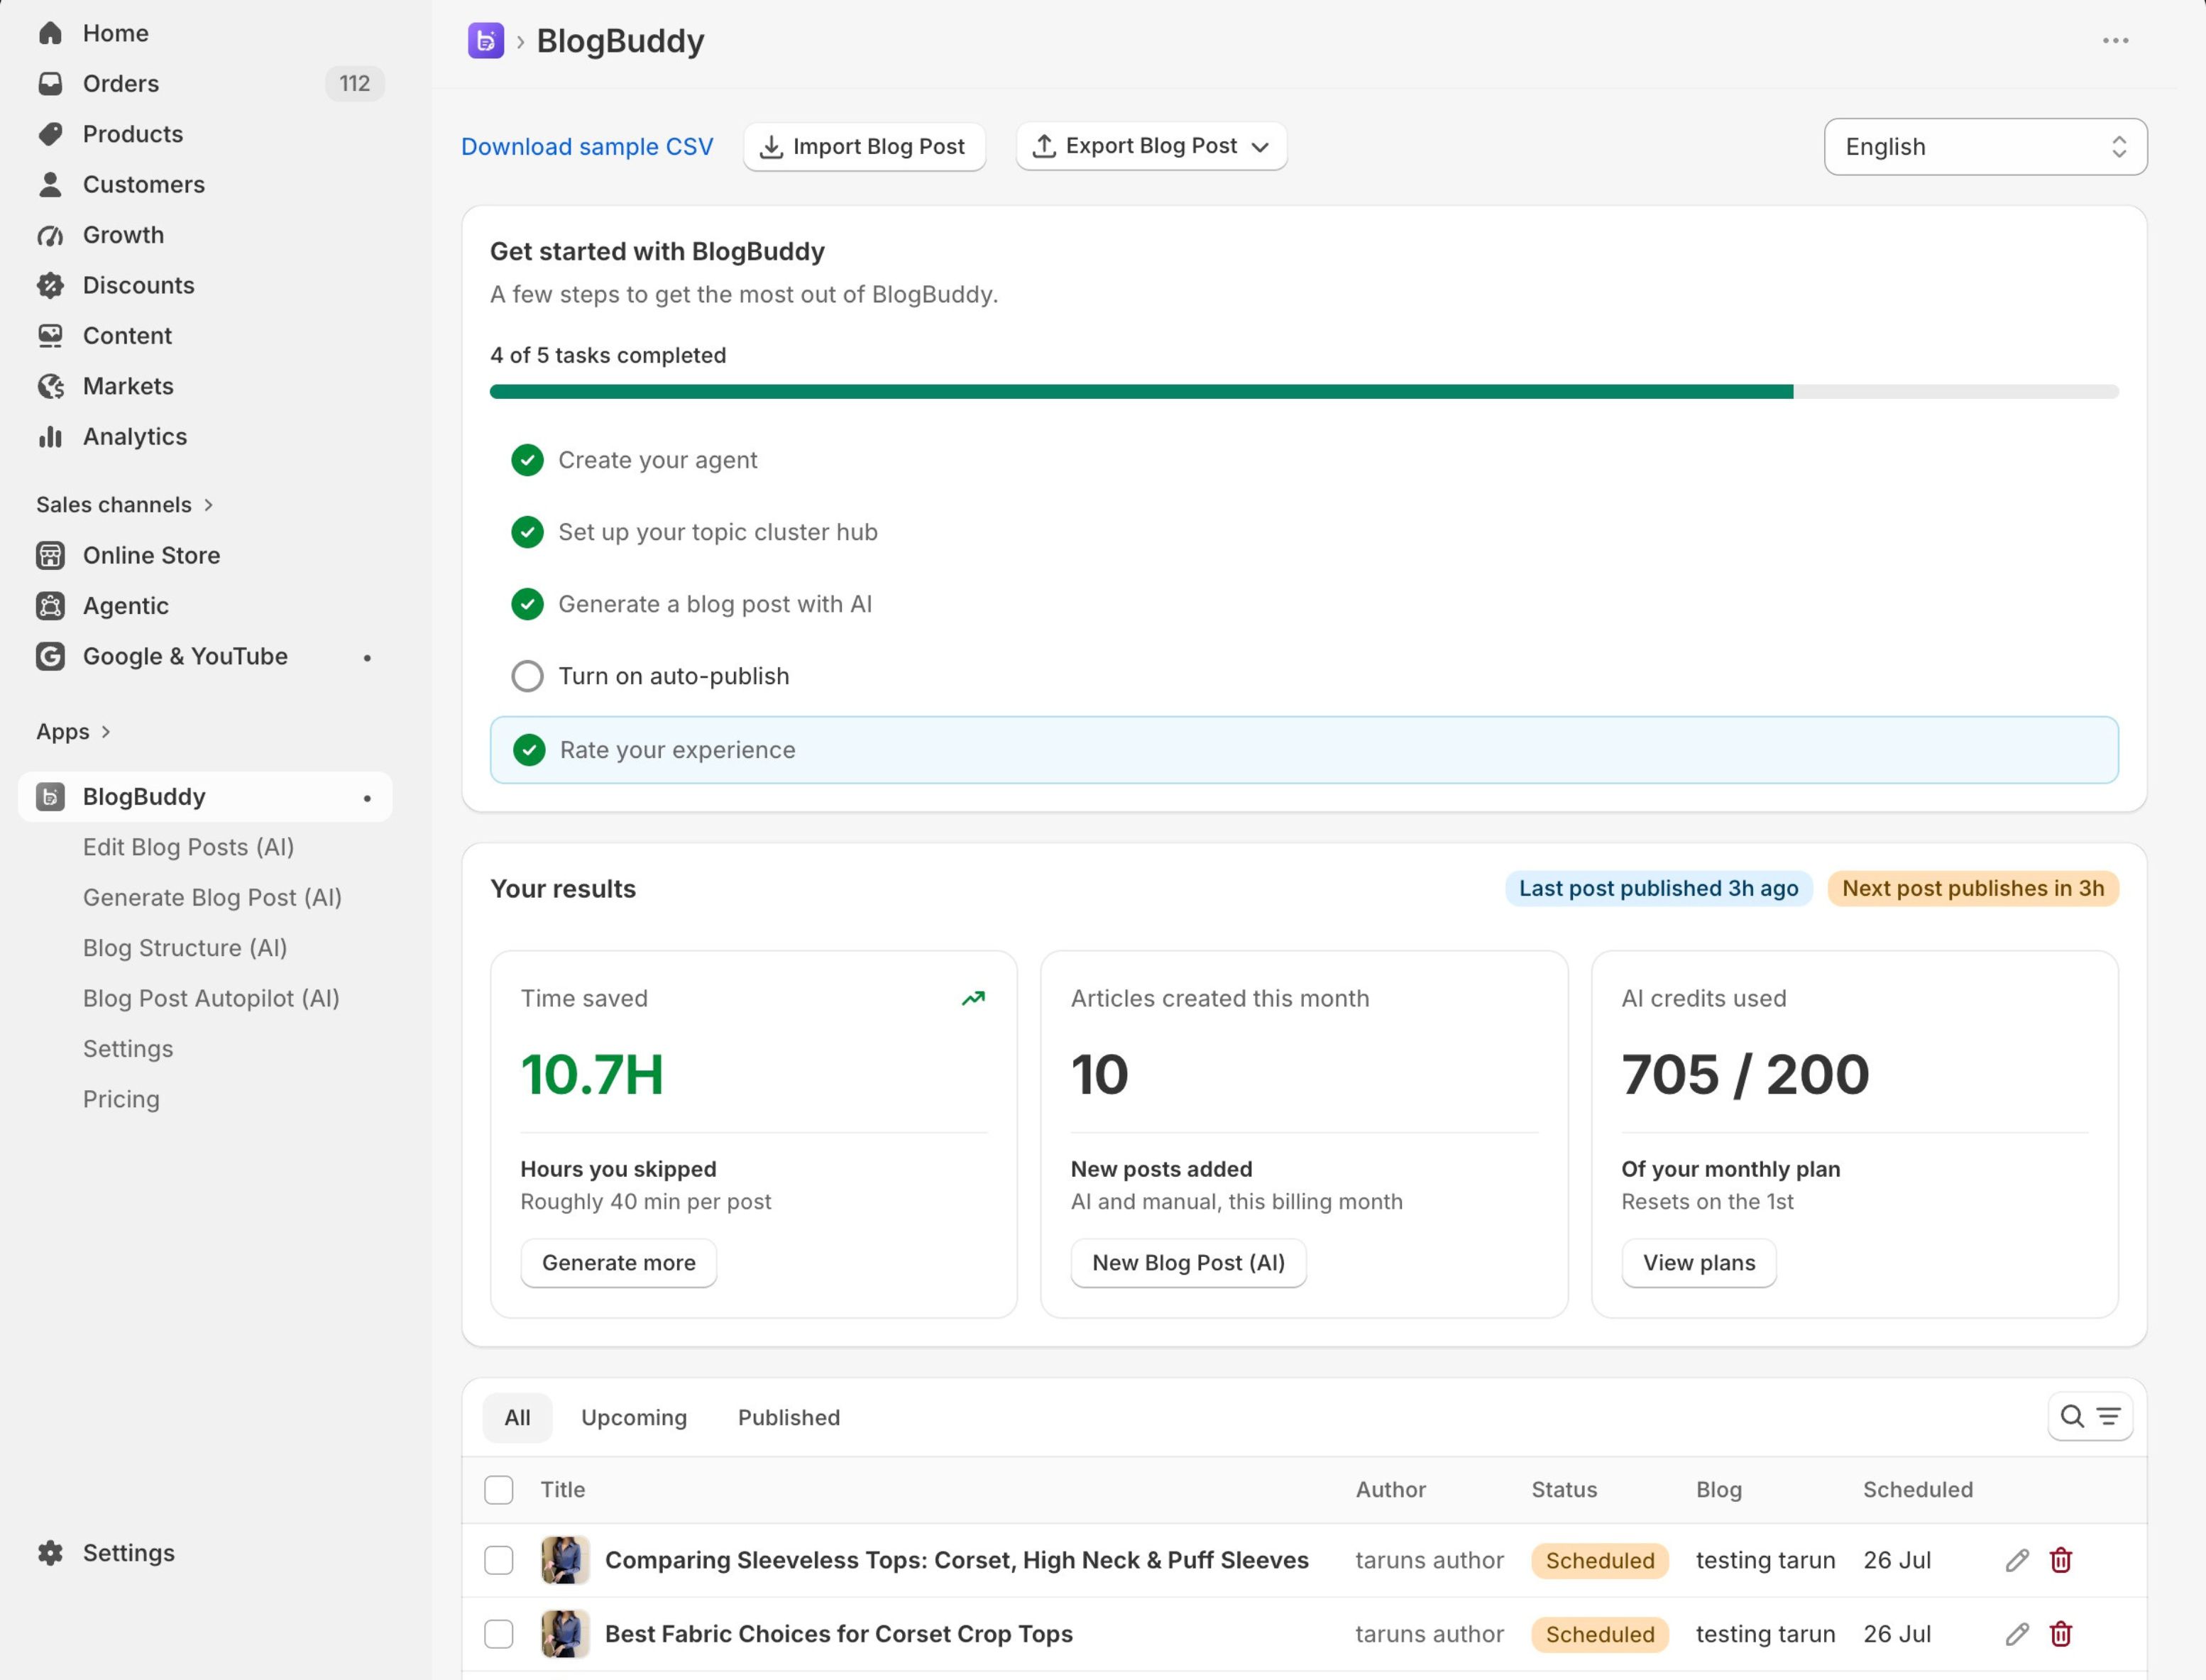Click the purple BlogBuddy header logo
The height and width of the screenshot is (1680, 2206).
tap(486, 41)
